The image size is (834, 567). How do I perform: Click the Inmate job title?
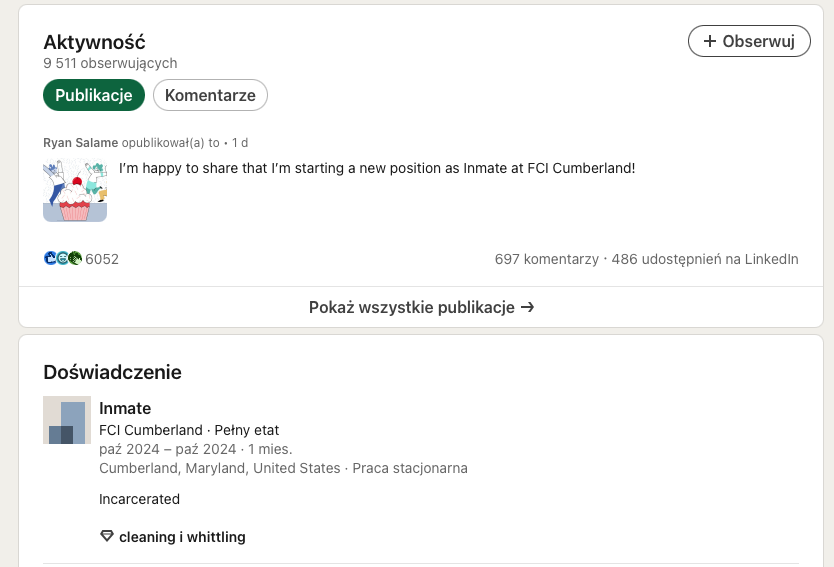click(125, 408)
